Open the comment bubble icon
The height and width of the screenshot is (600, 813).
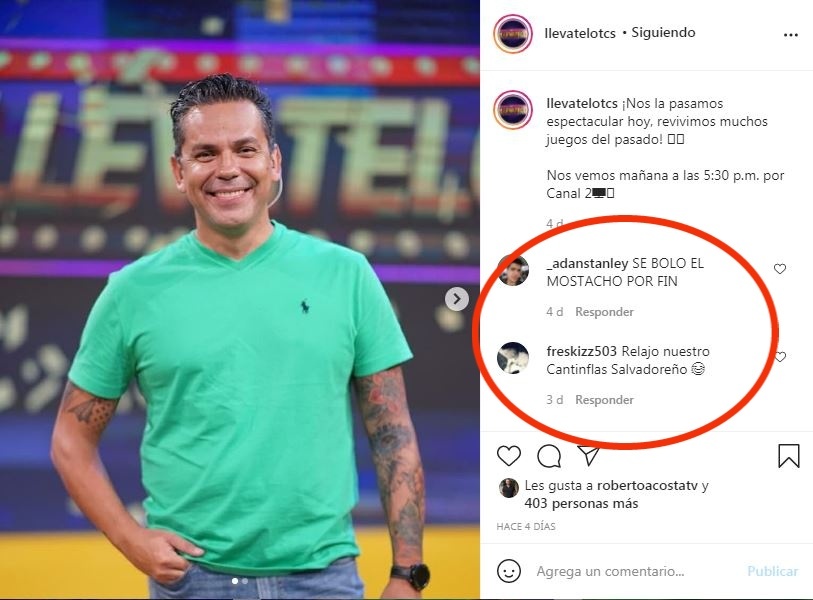click(x=549, y=456)
